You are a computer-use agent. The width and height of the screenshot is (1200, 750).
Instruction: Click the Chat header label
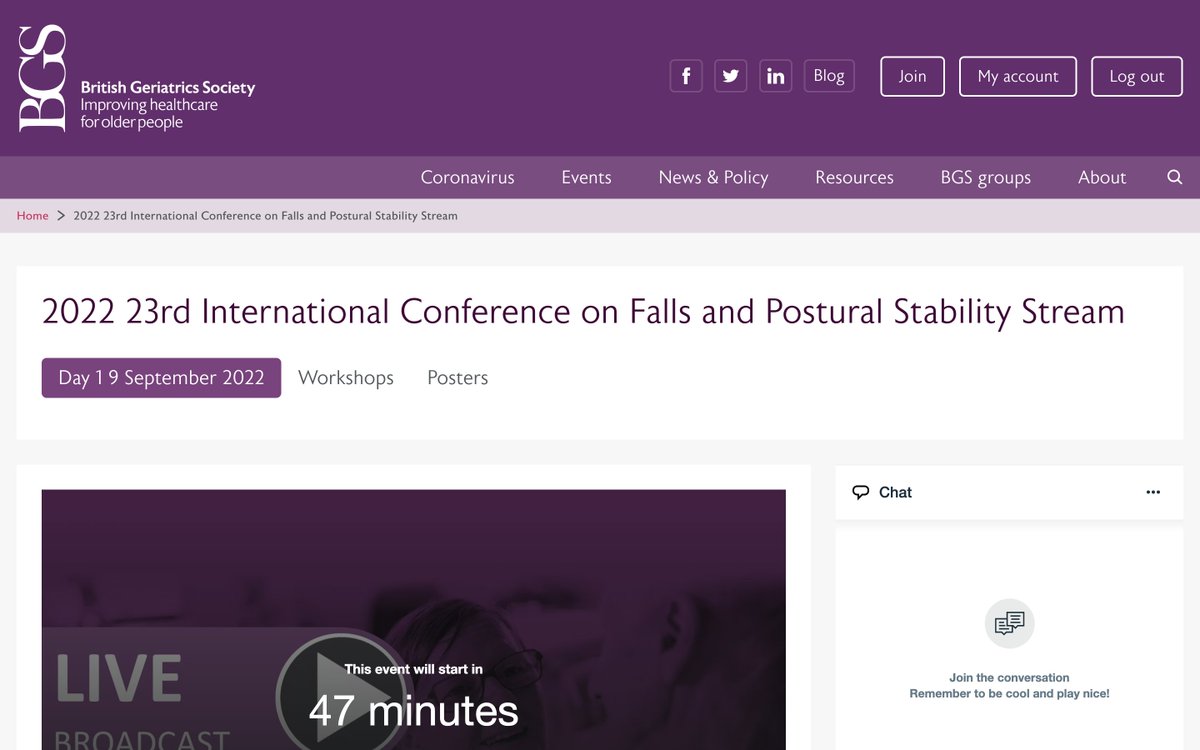(x=895, y=492)
